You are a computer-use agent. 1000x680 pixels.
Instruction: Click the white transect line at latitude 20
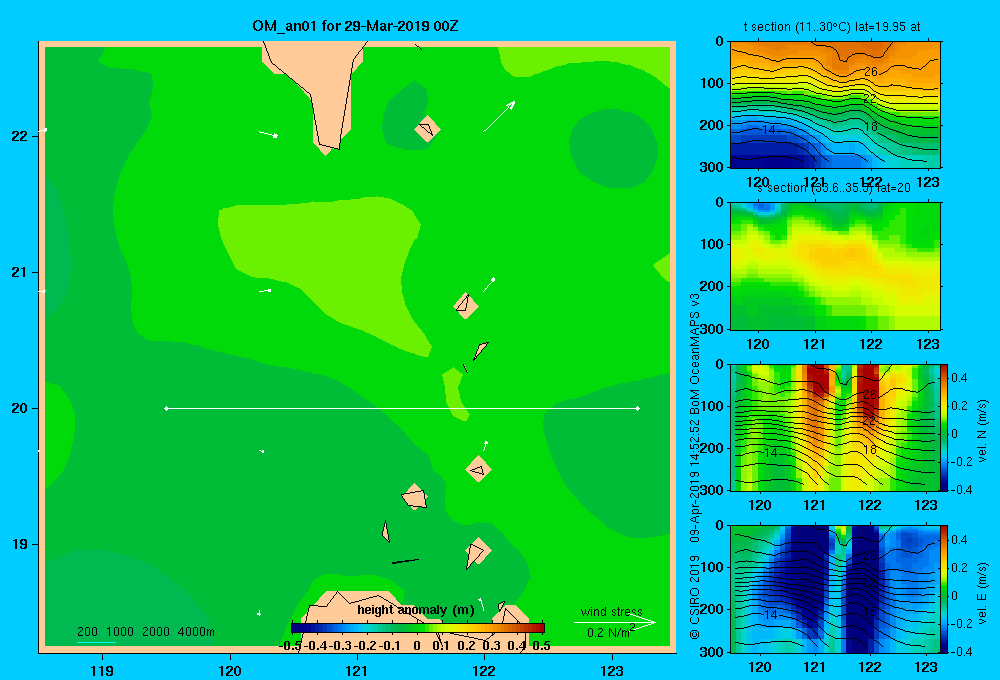point(402,408)
